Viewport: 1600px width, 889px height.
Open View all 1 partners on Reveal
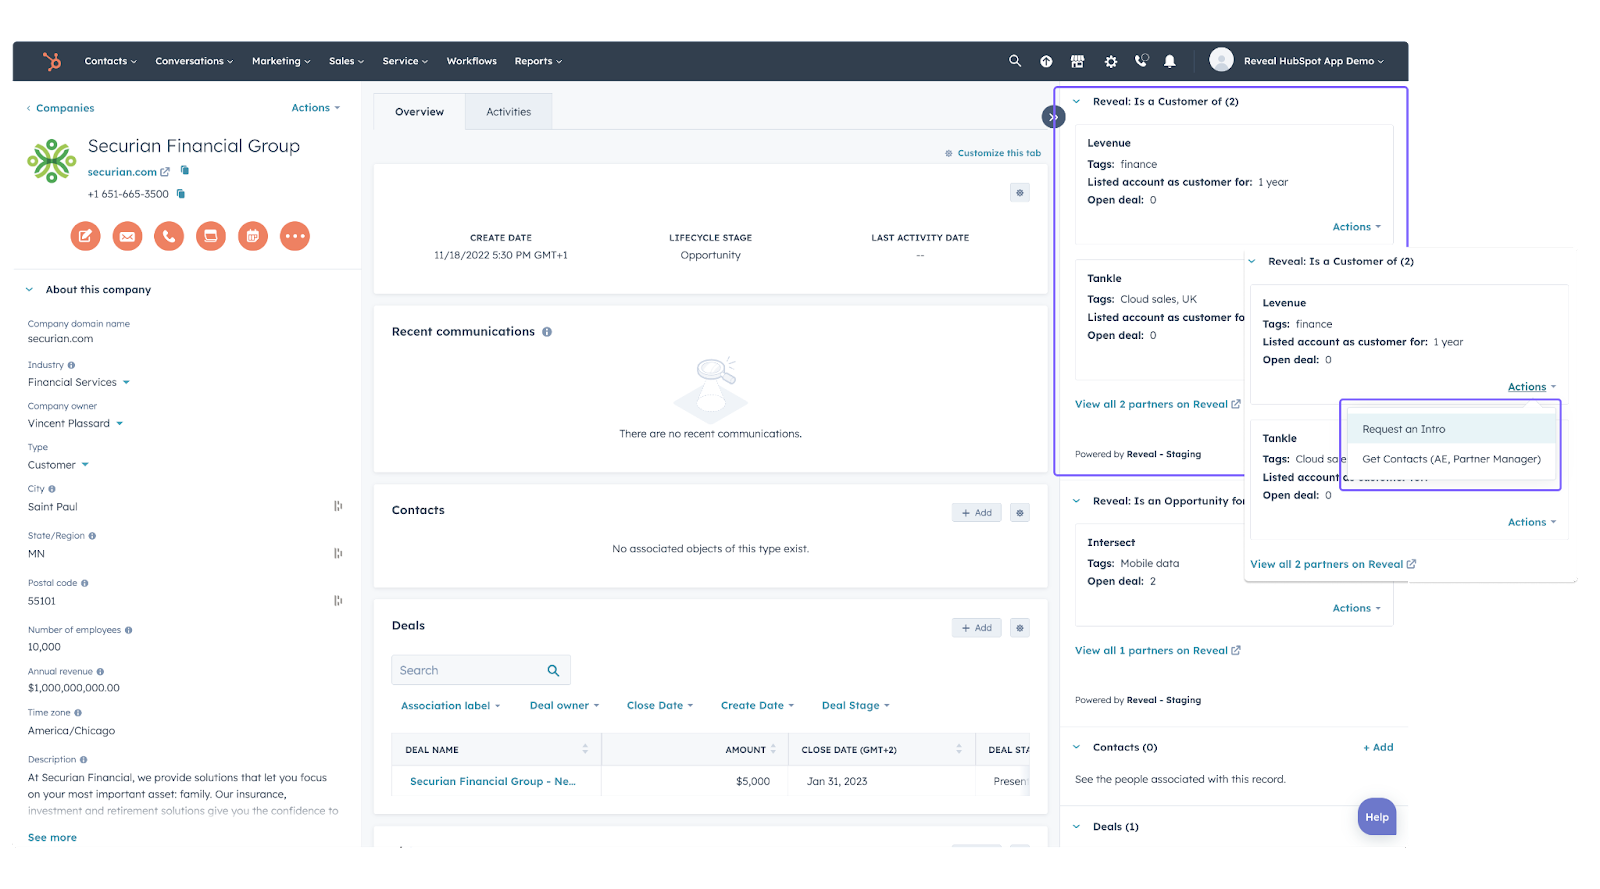(x=1157, y=651)
